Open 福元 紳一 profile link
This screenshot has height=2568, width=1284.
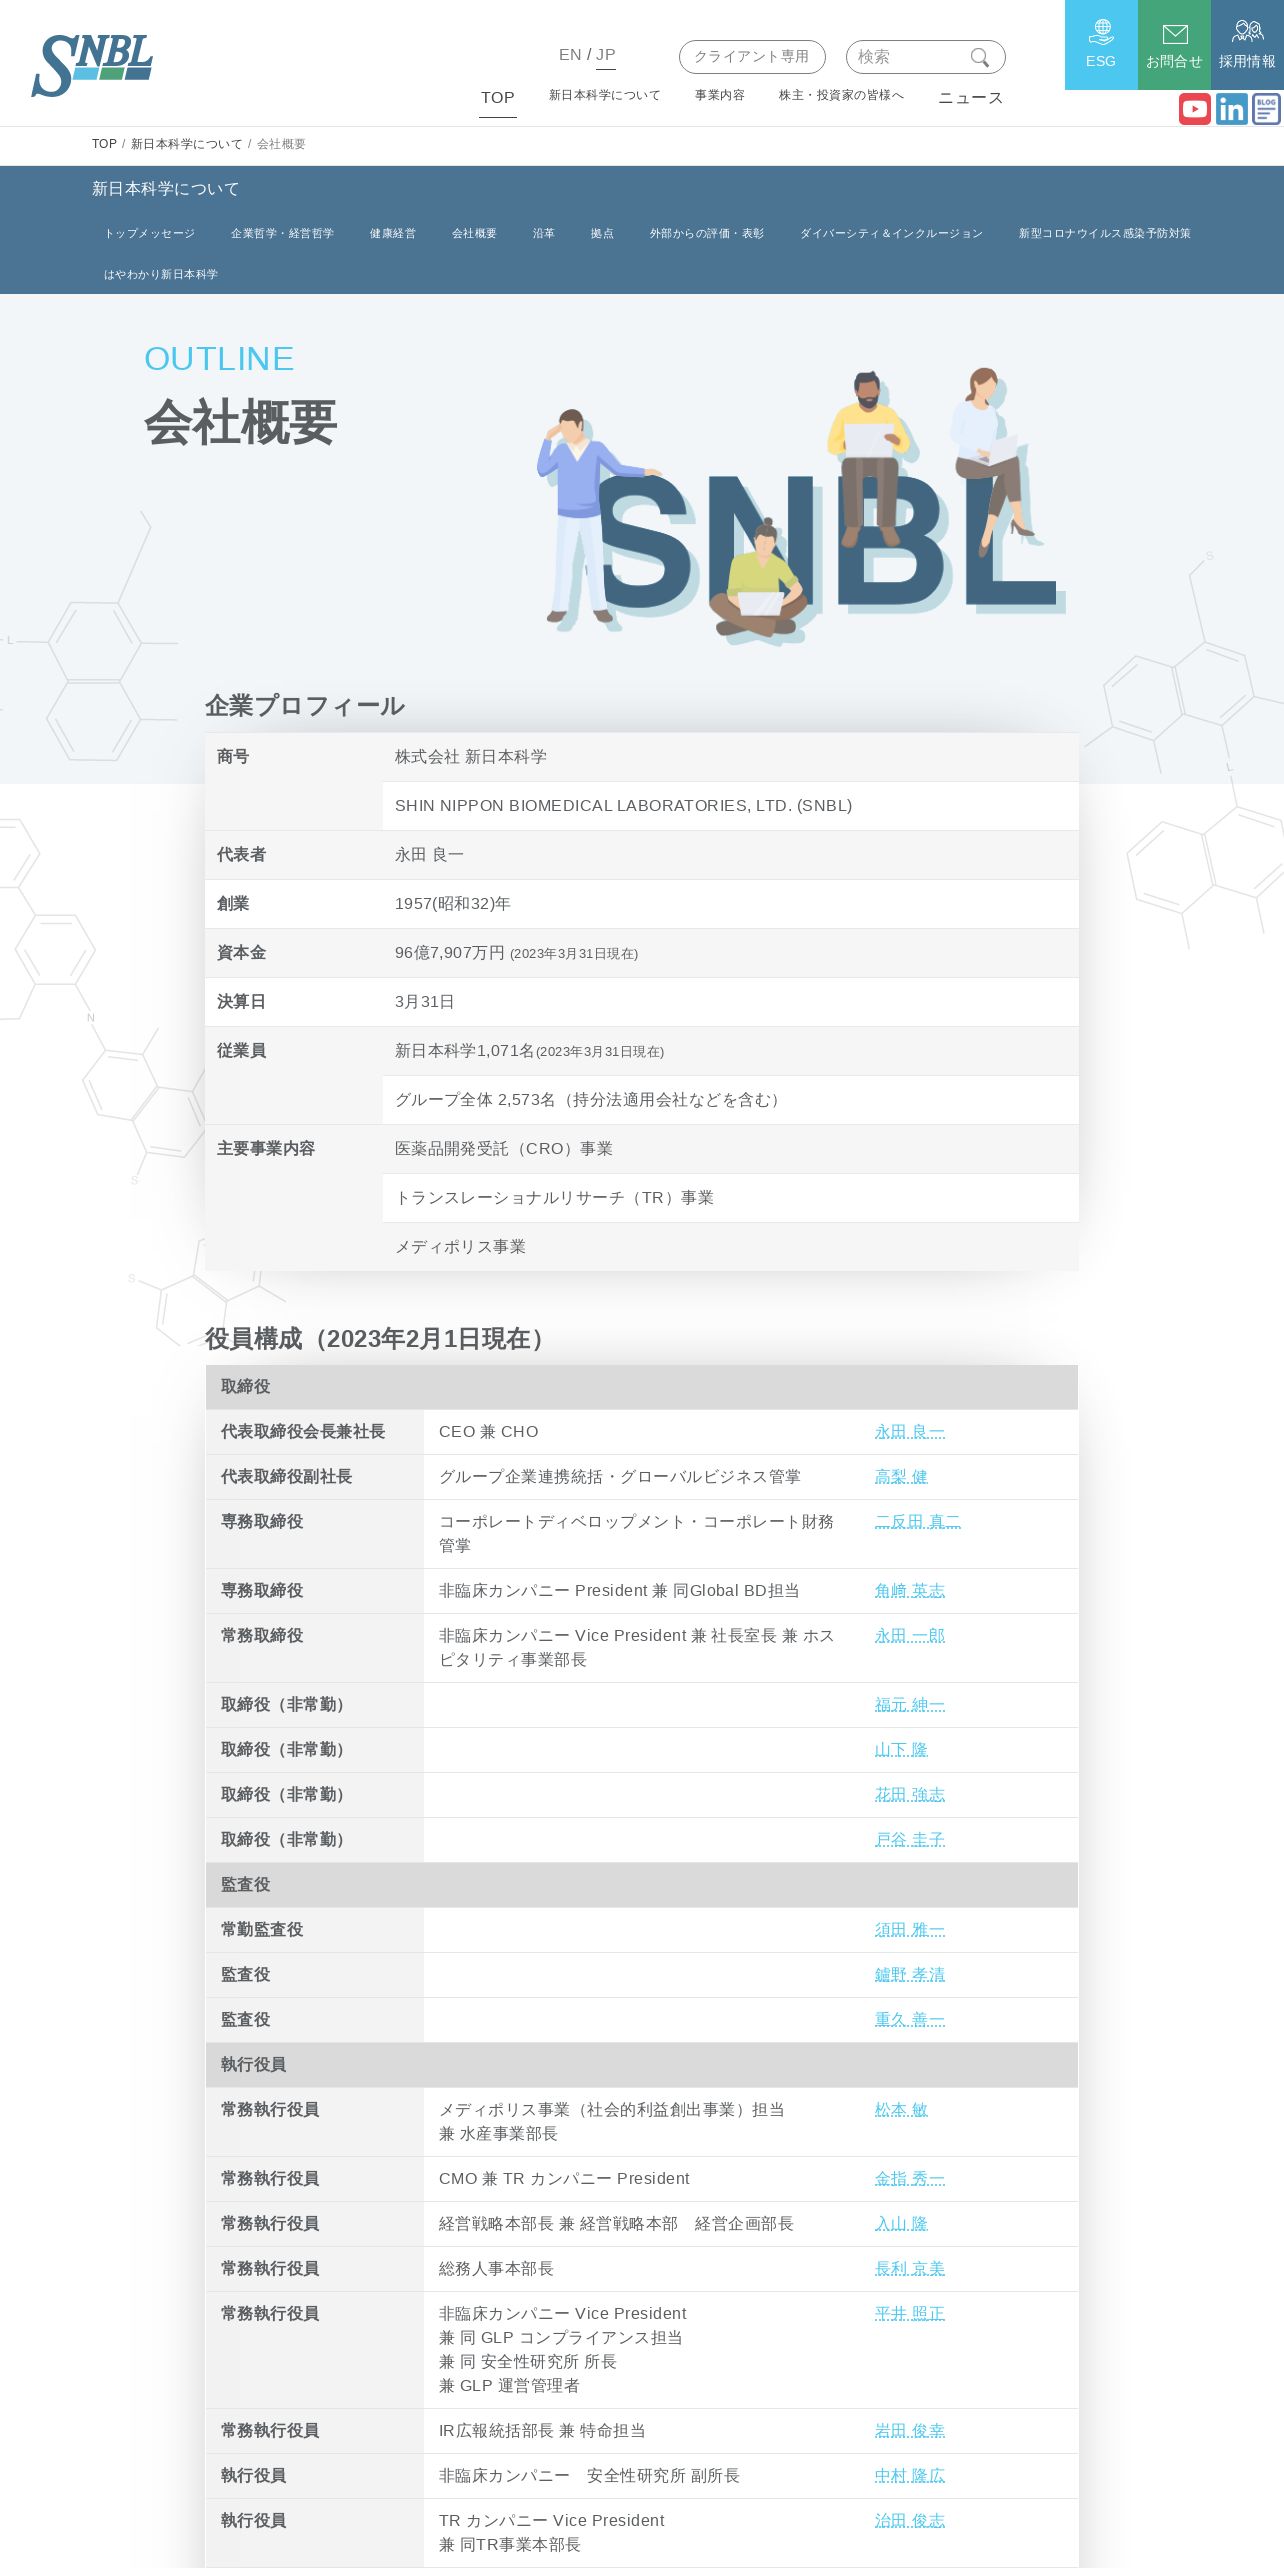[910, 1705]
